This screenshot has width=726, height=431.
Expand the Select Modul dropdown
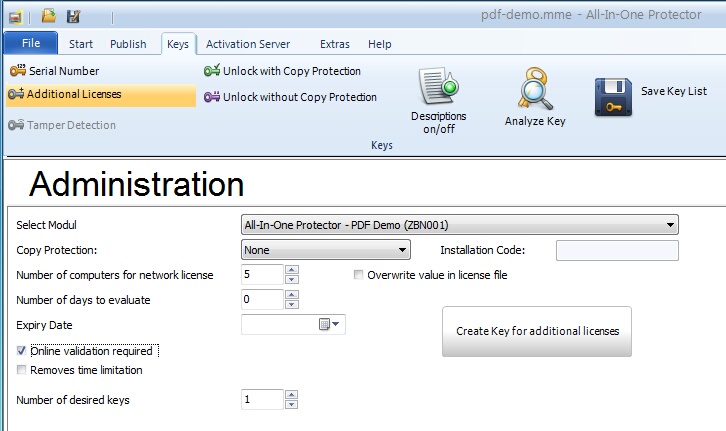coord(671,225)
